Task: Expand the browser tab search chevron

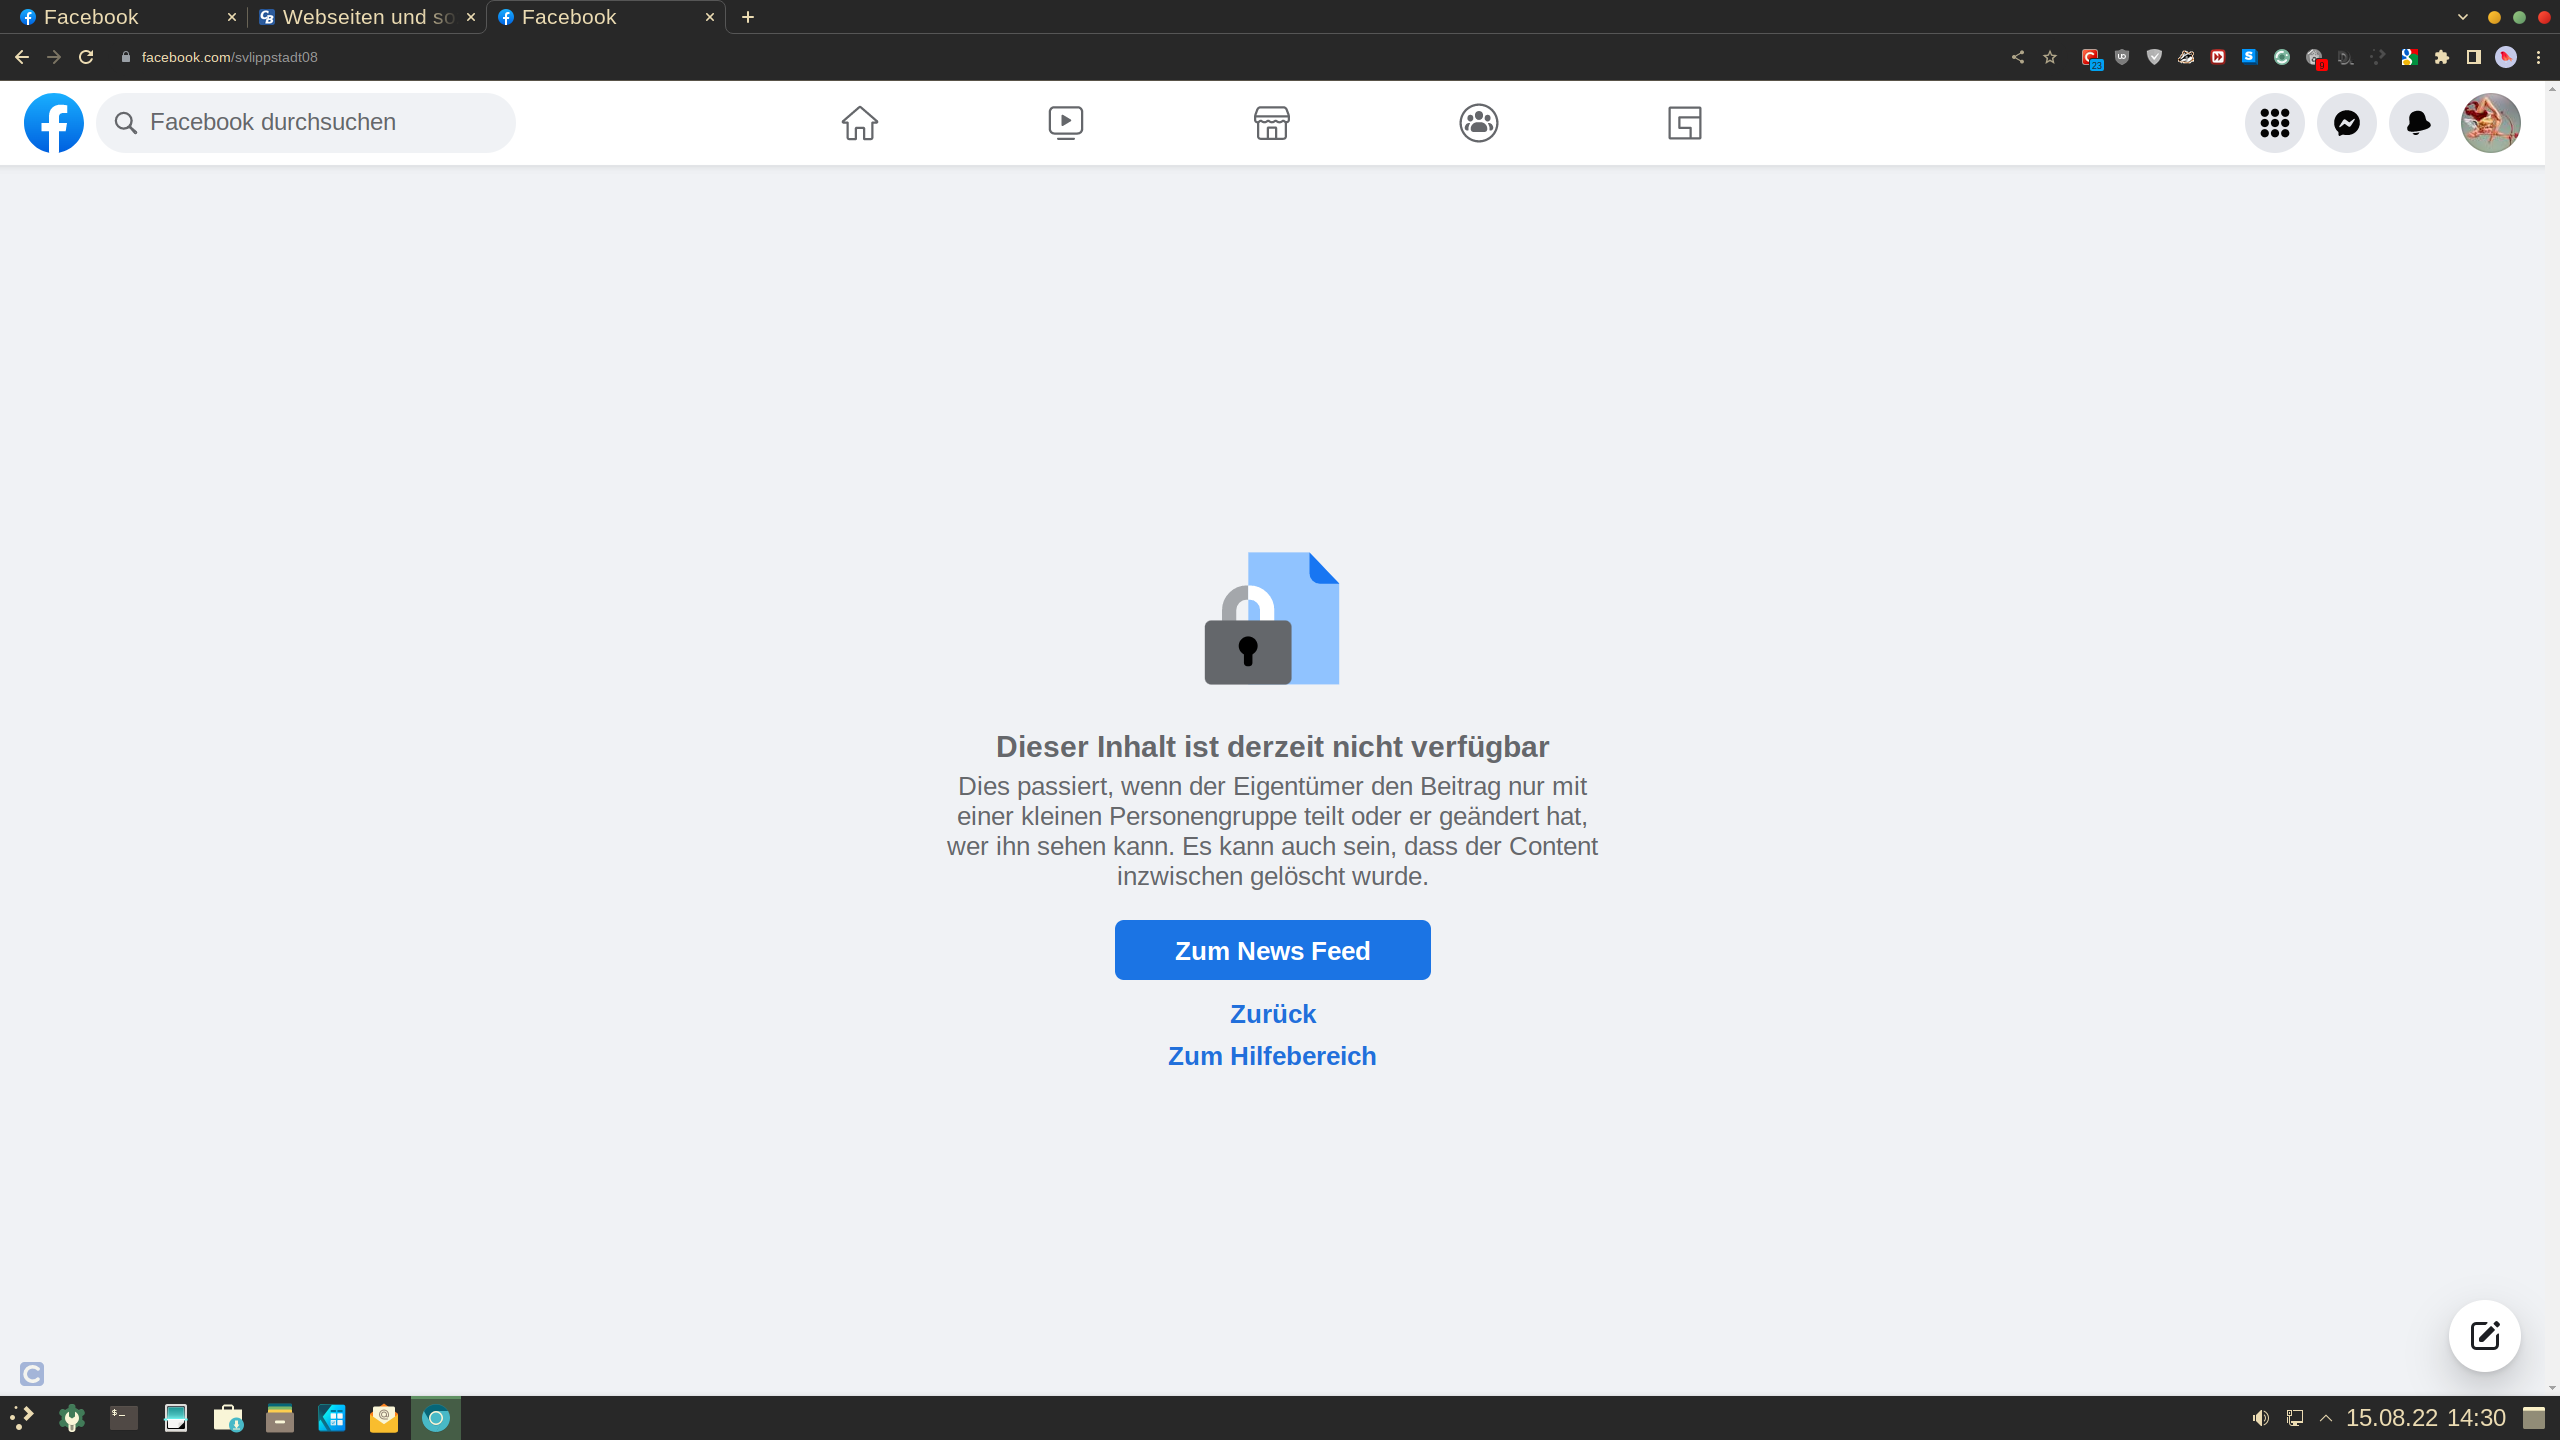Action: [x=2463, y=17]
